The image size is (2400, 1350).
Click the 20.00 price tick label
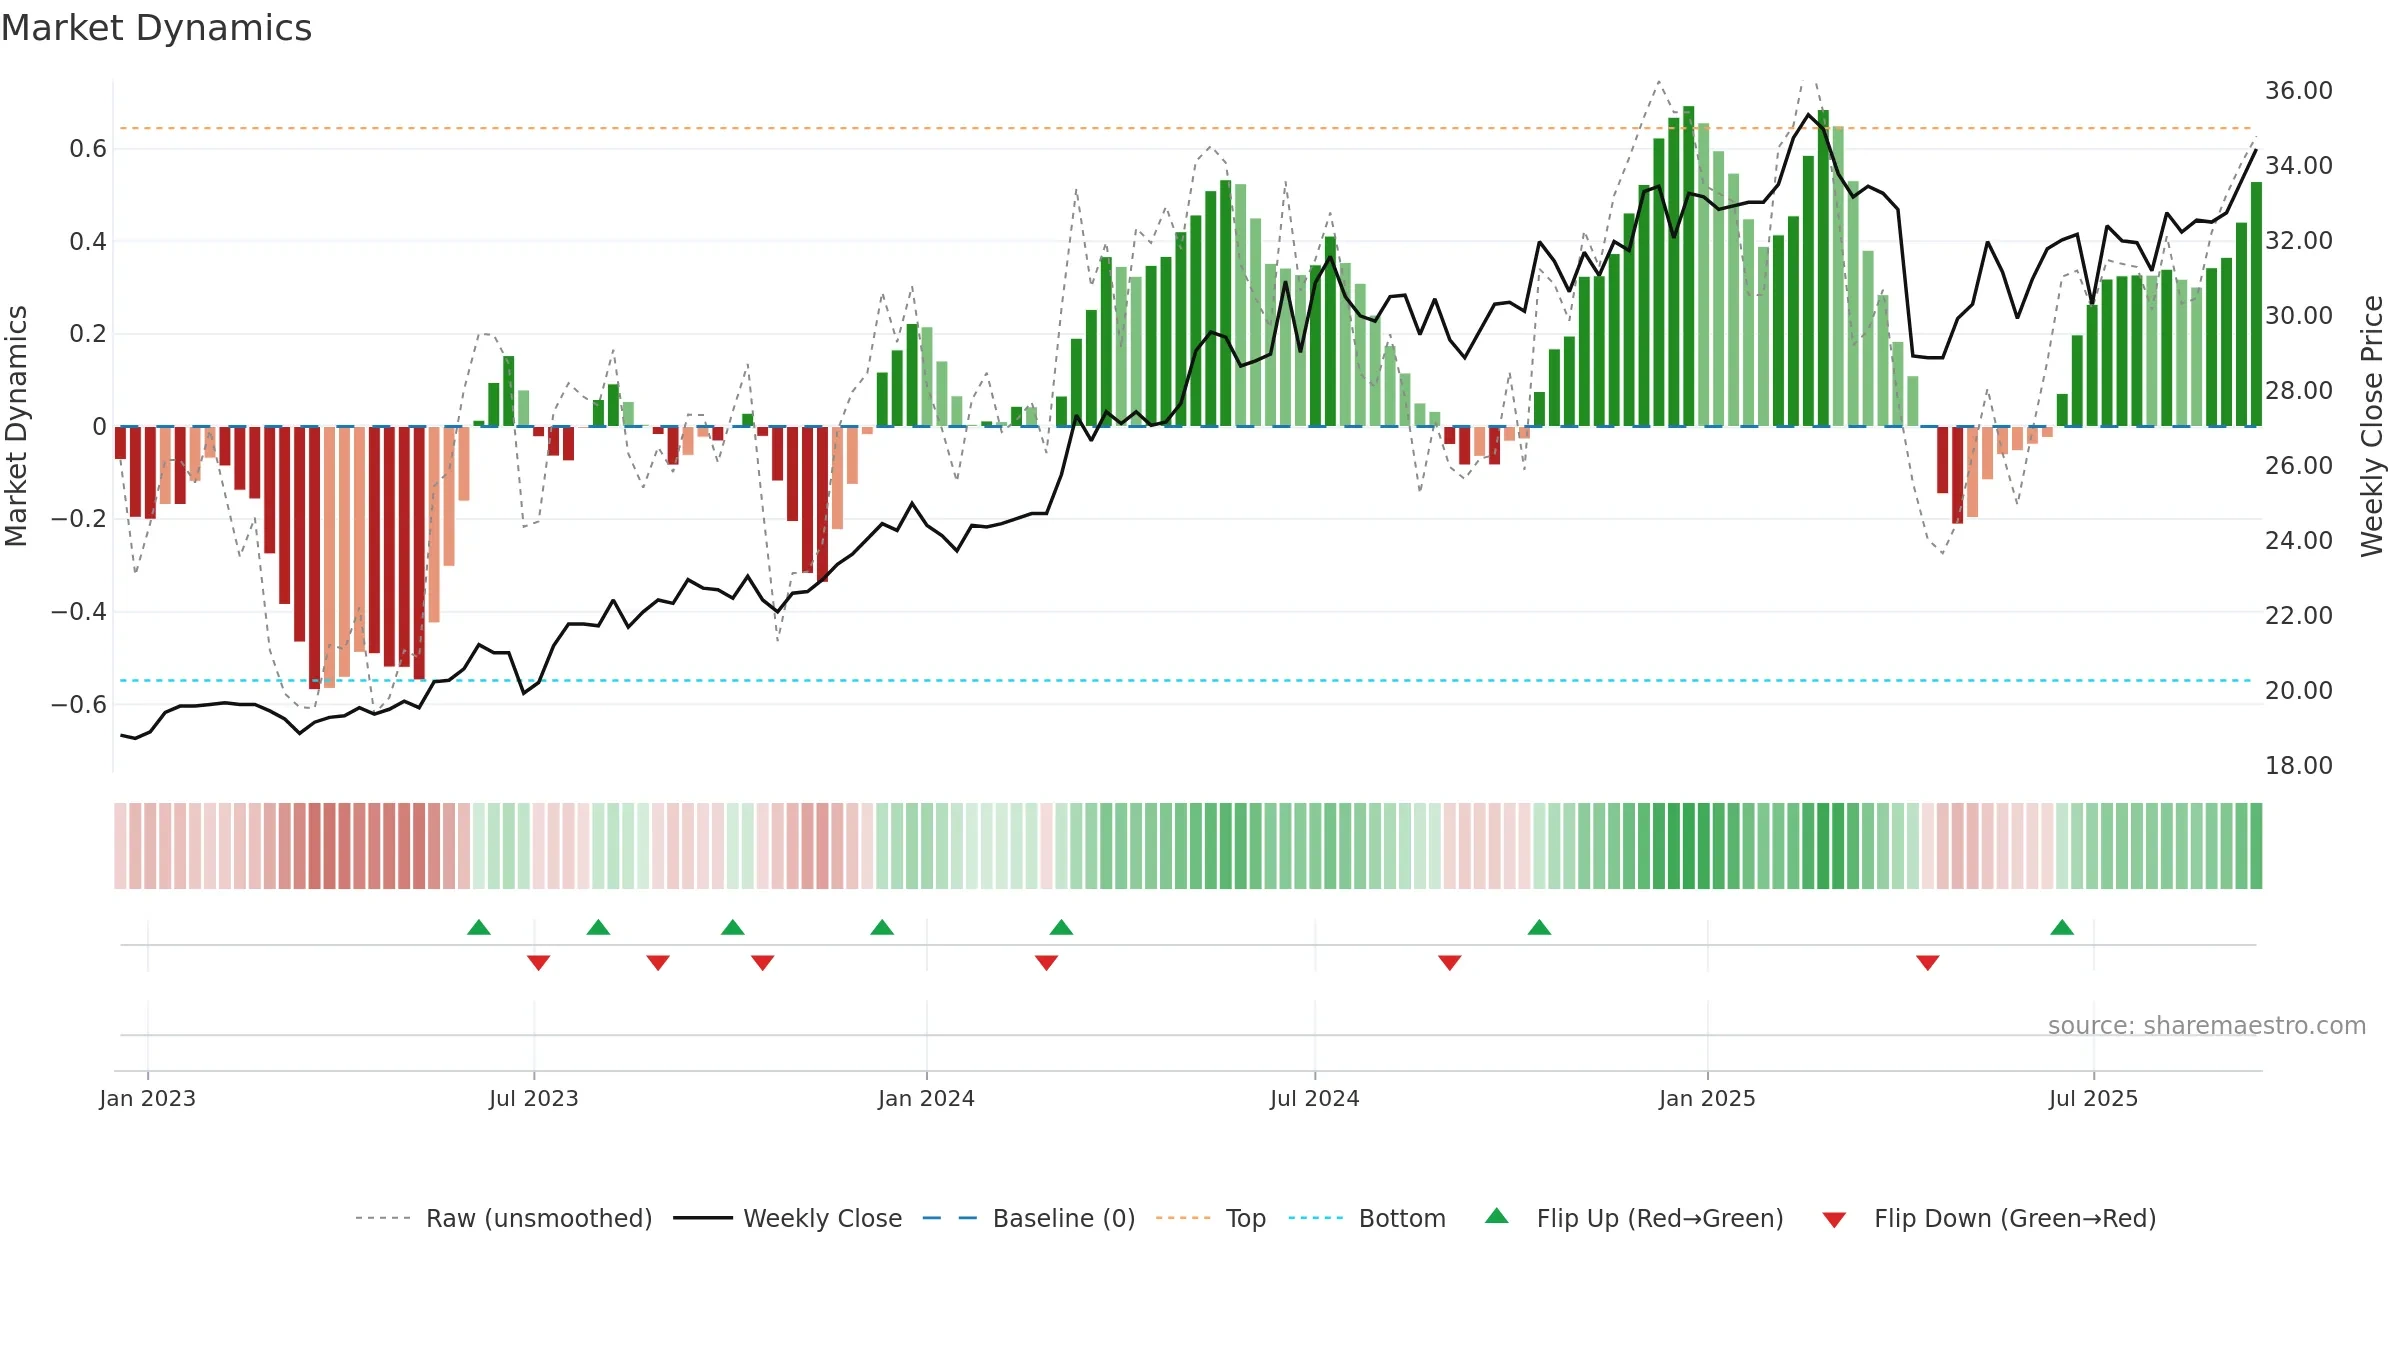point(2299,690)
